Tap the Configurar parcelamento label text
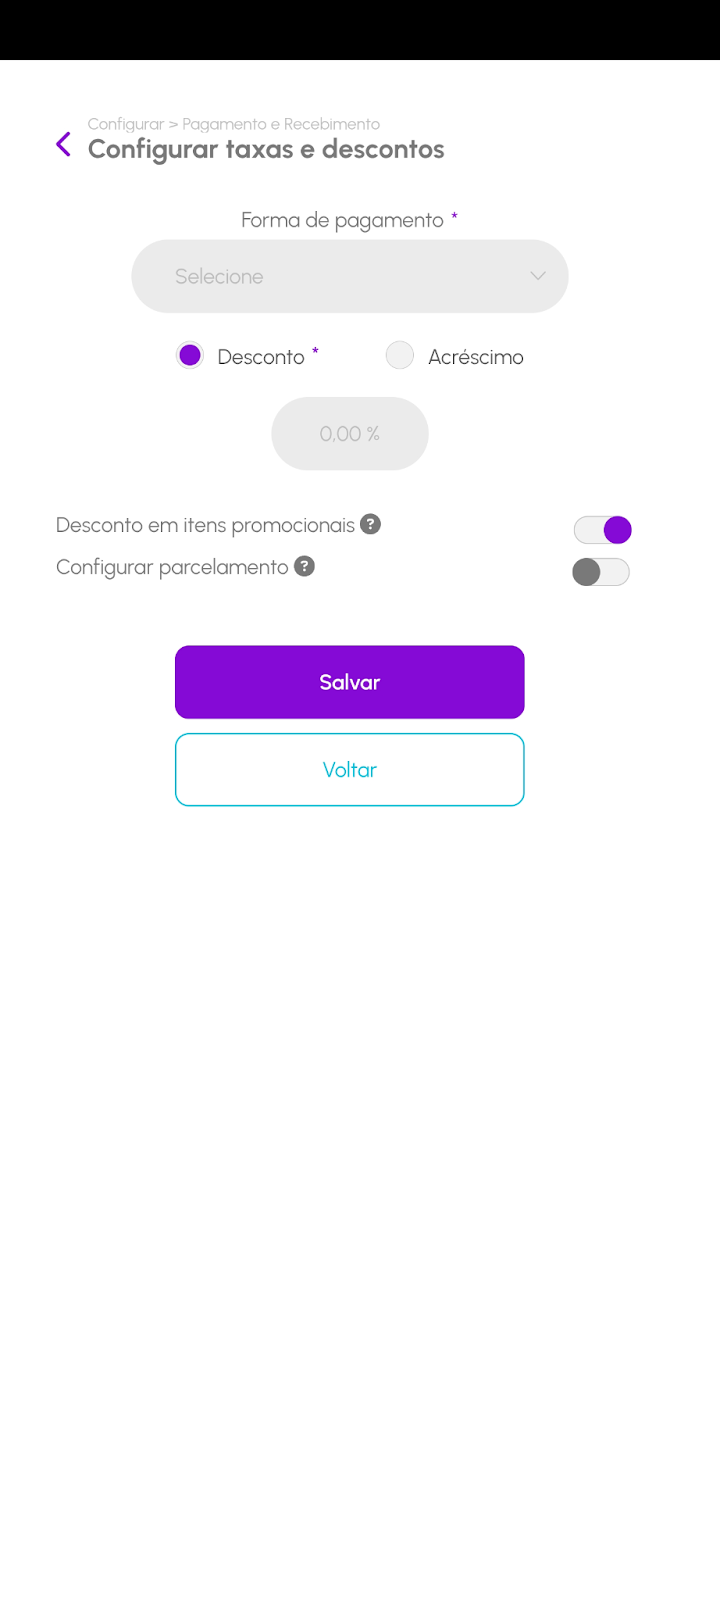Image resolution: width=720 pixels, height=1600 pixels. tap(172, 567)
